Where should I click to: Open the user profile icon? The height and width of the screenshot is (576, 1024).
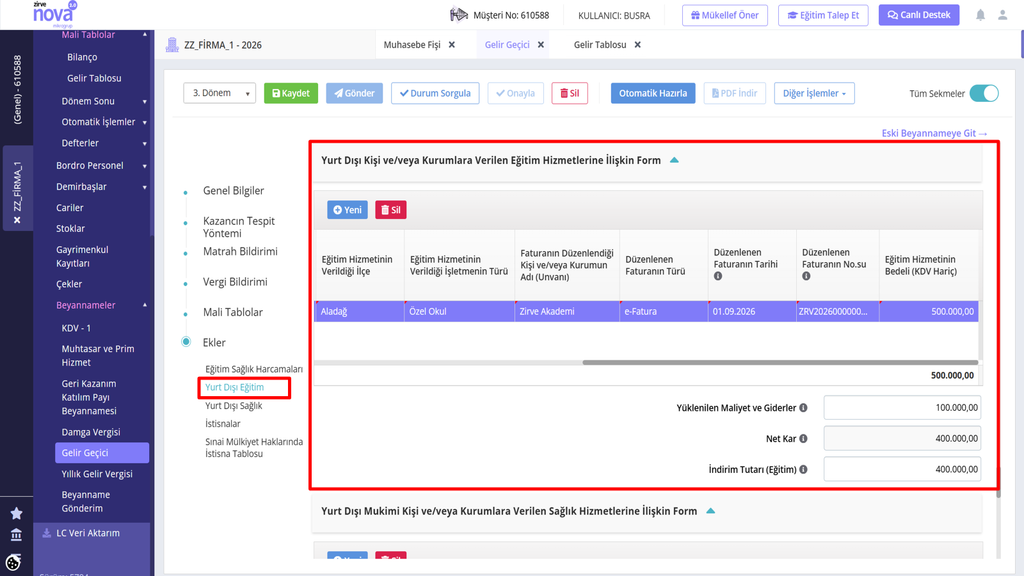[1002, 15]
